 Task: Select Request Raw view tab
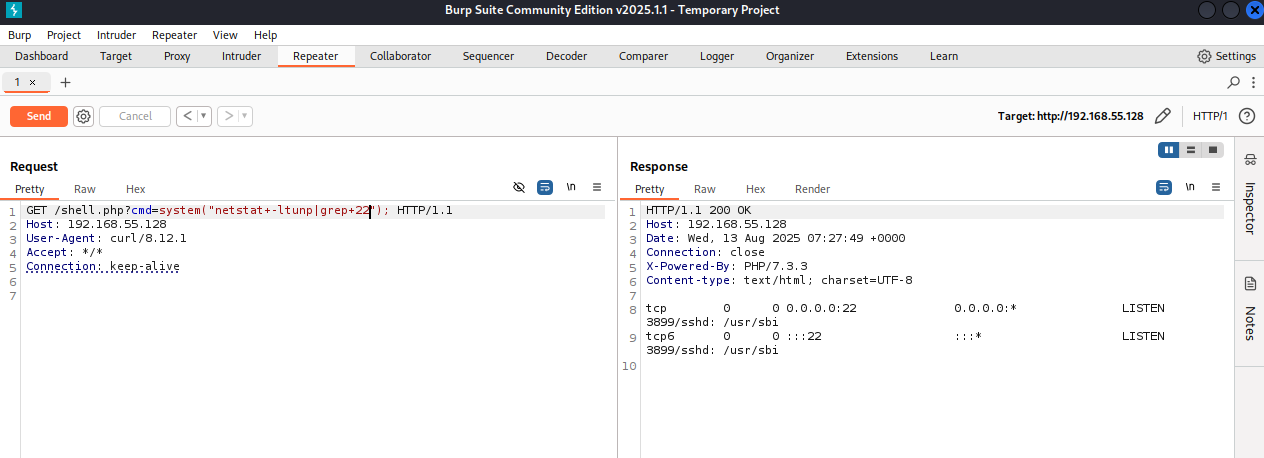(85, 189)
